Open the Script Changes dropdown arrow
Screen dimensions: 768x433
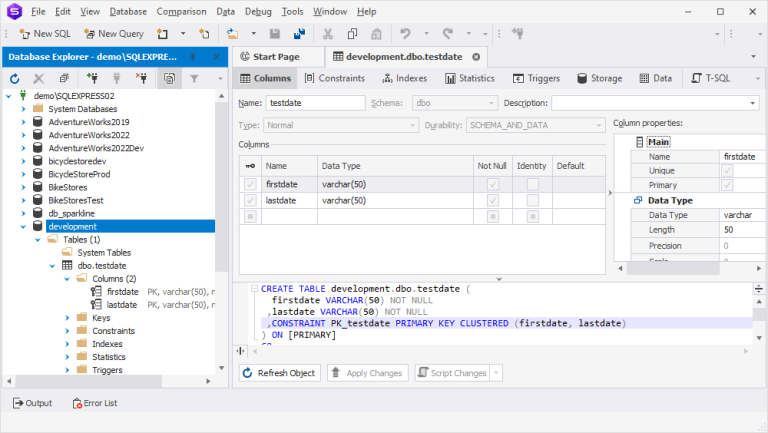[496, 373]
